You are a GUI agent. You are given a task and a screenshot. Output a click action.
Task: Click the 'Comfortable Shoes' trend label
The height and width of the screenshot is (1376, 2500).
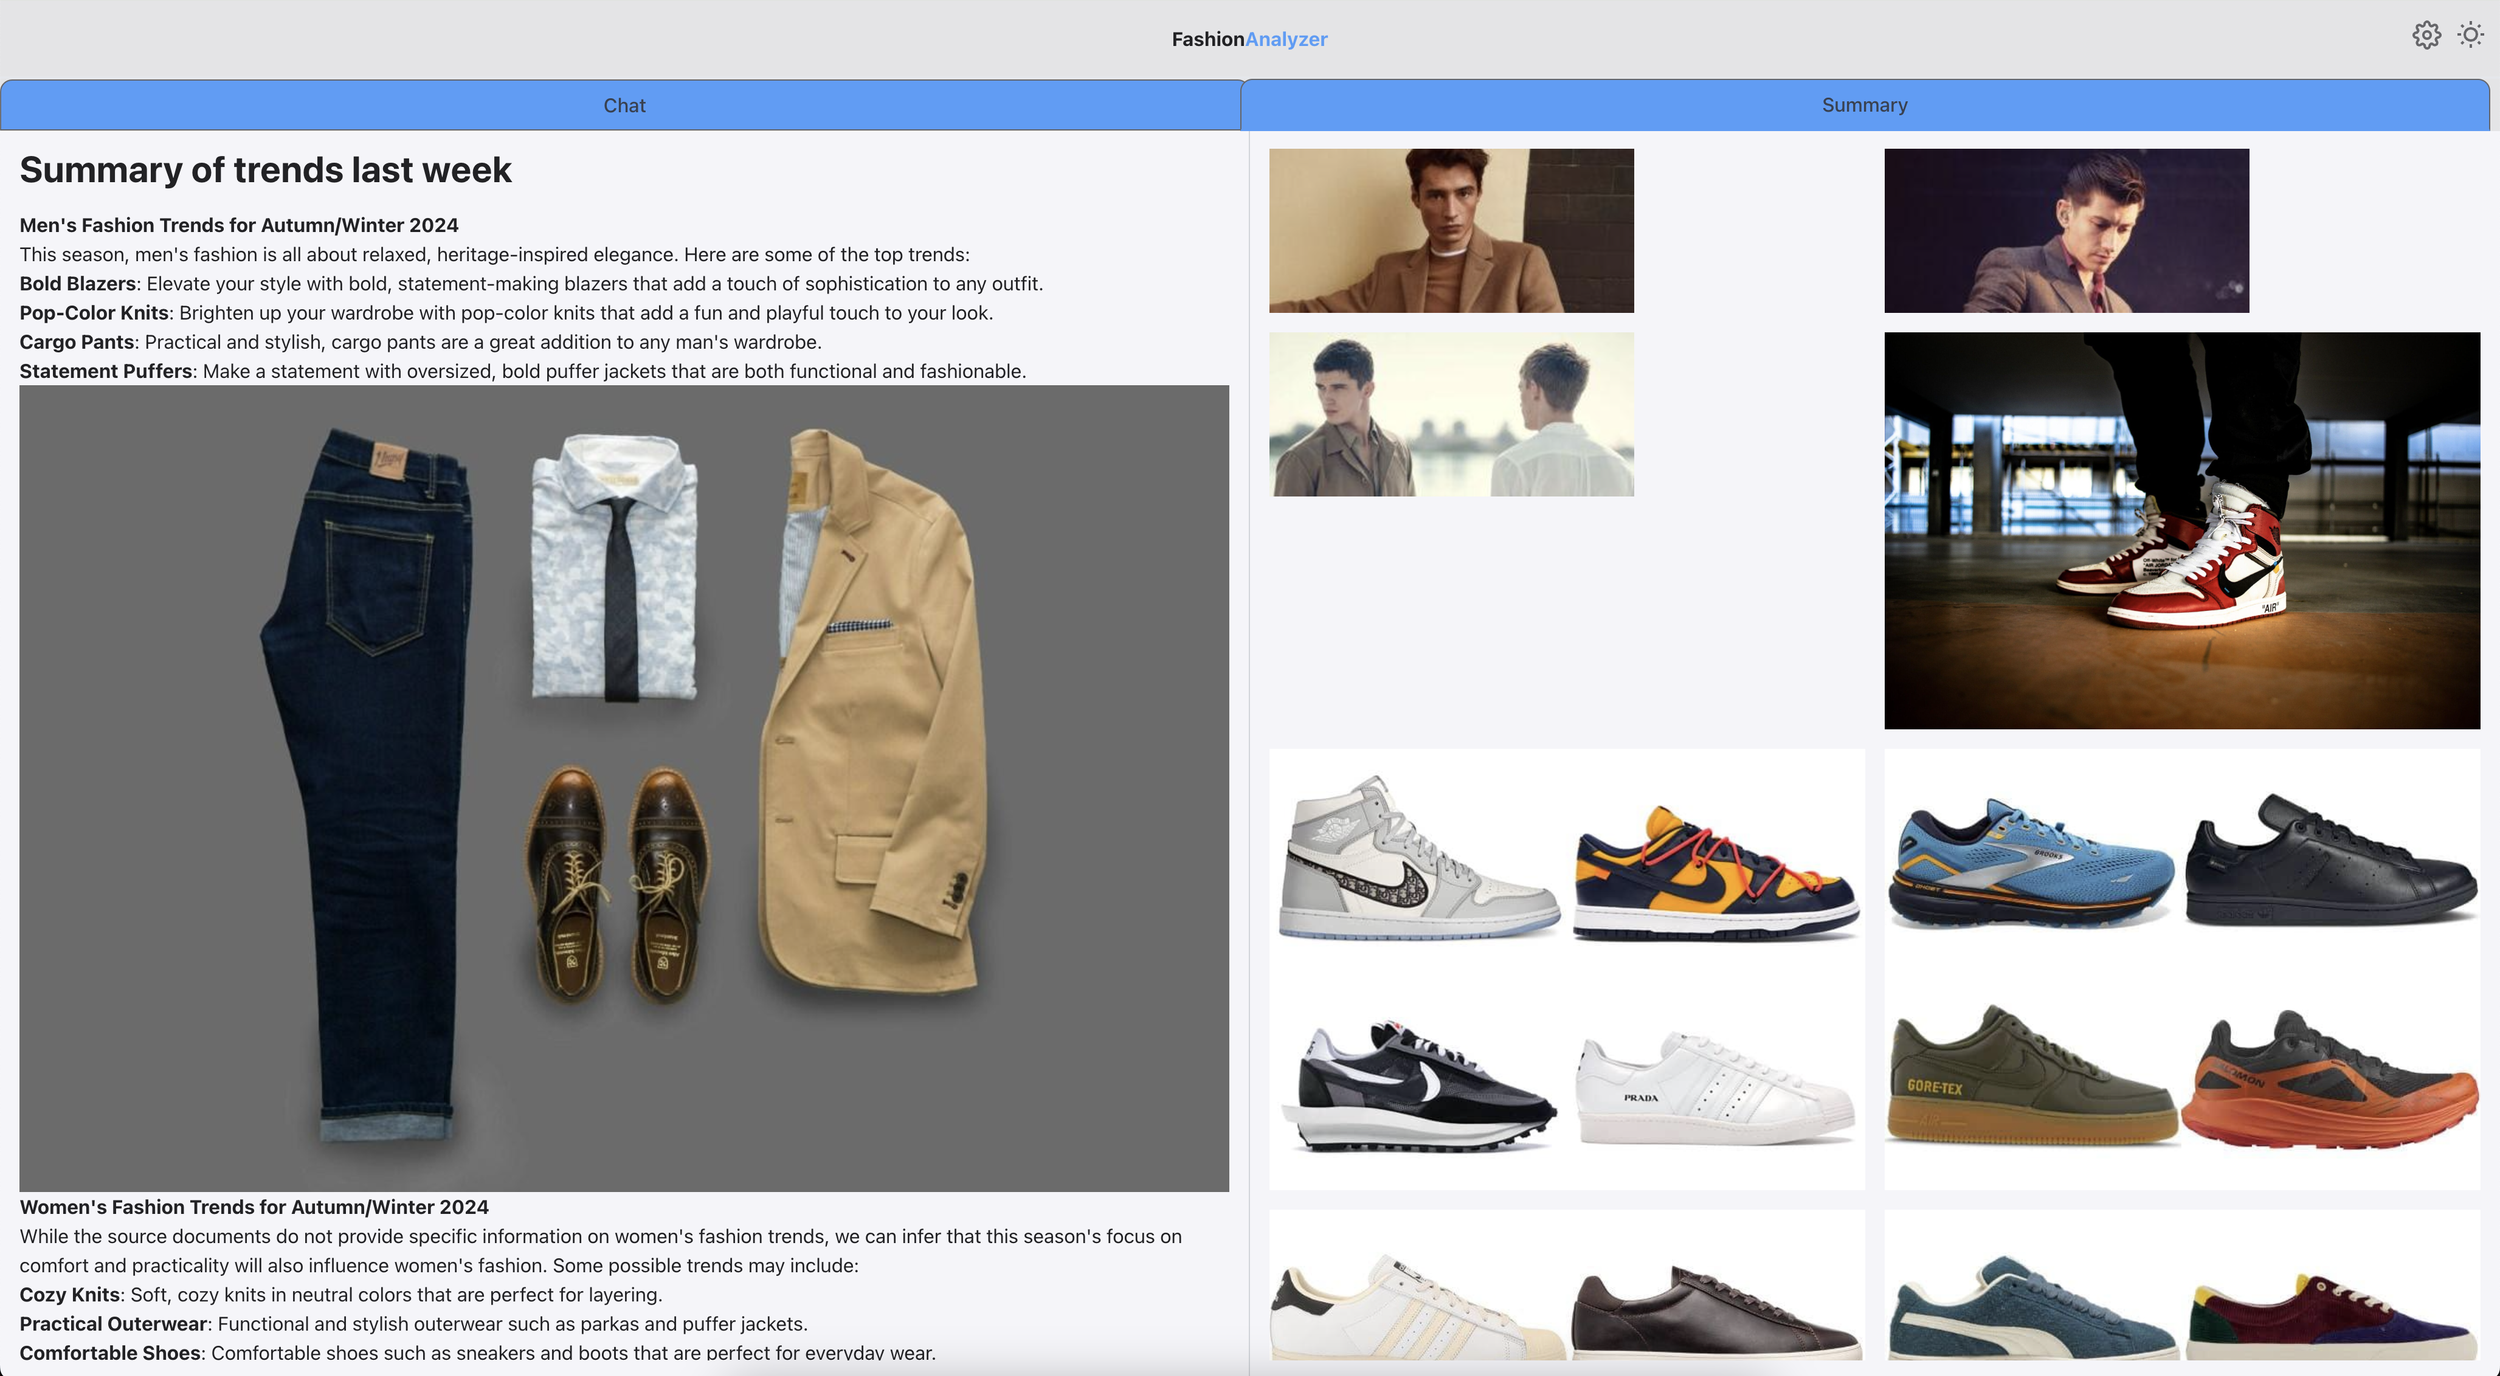click(110, 1352)
